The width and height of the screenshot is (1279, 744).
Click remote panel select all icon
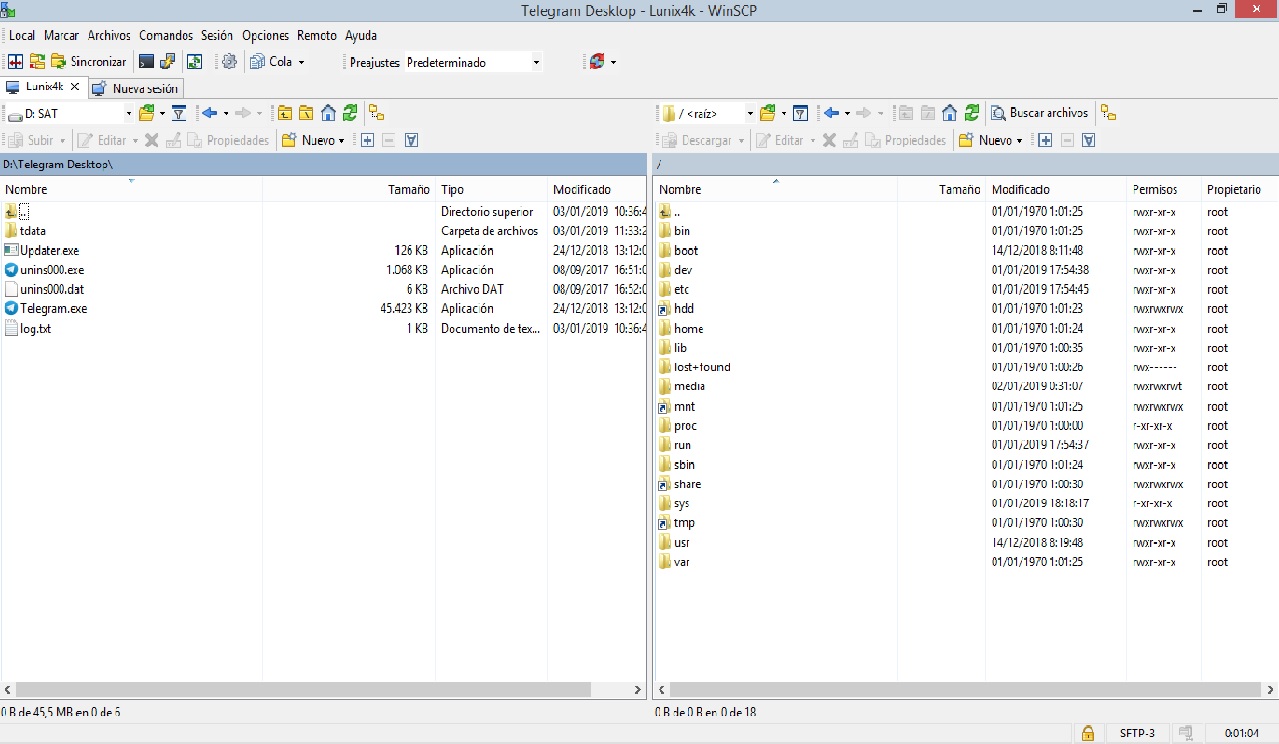click(1089, 141)
